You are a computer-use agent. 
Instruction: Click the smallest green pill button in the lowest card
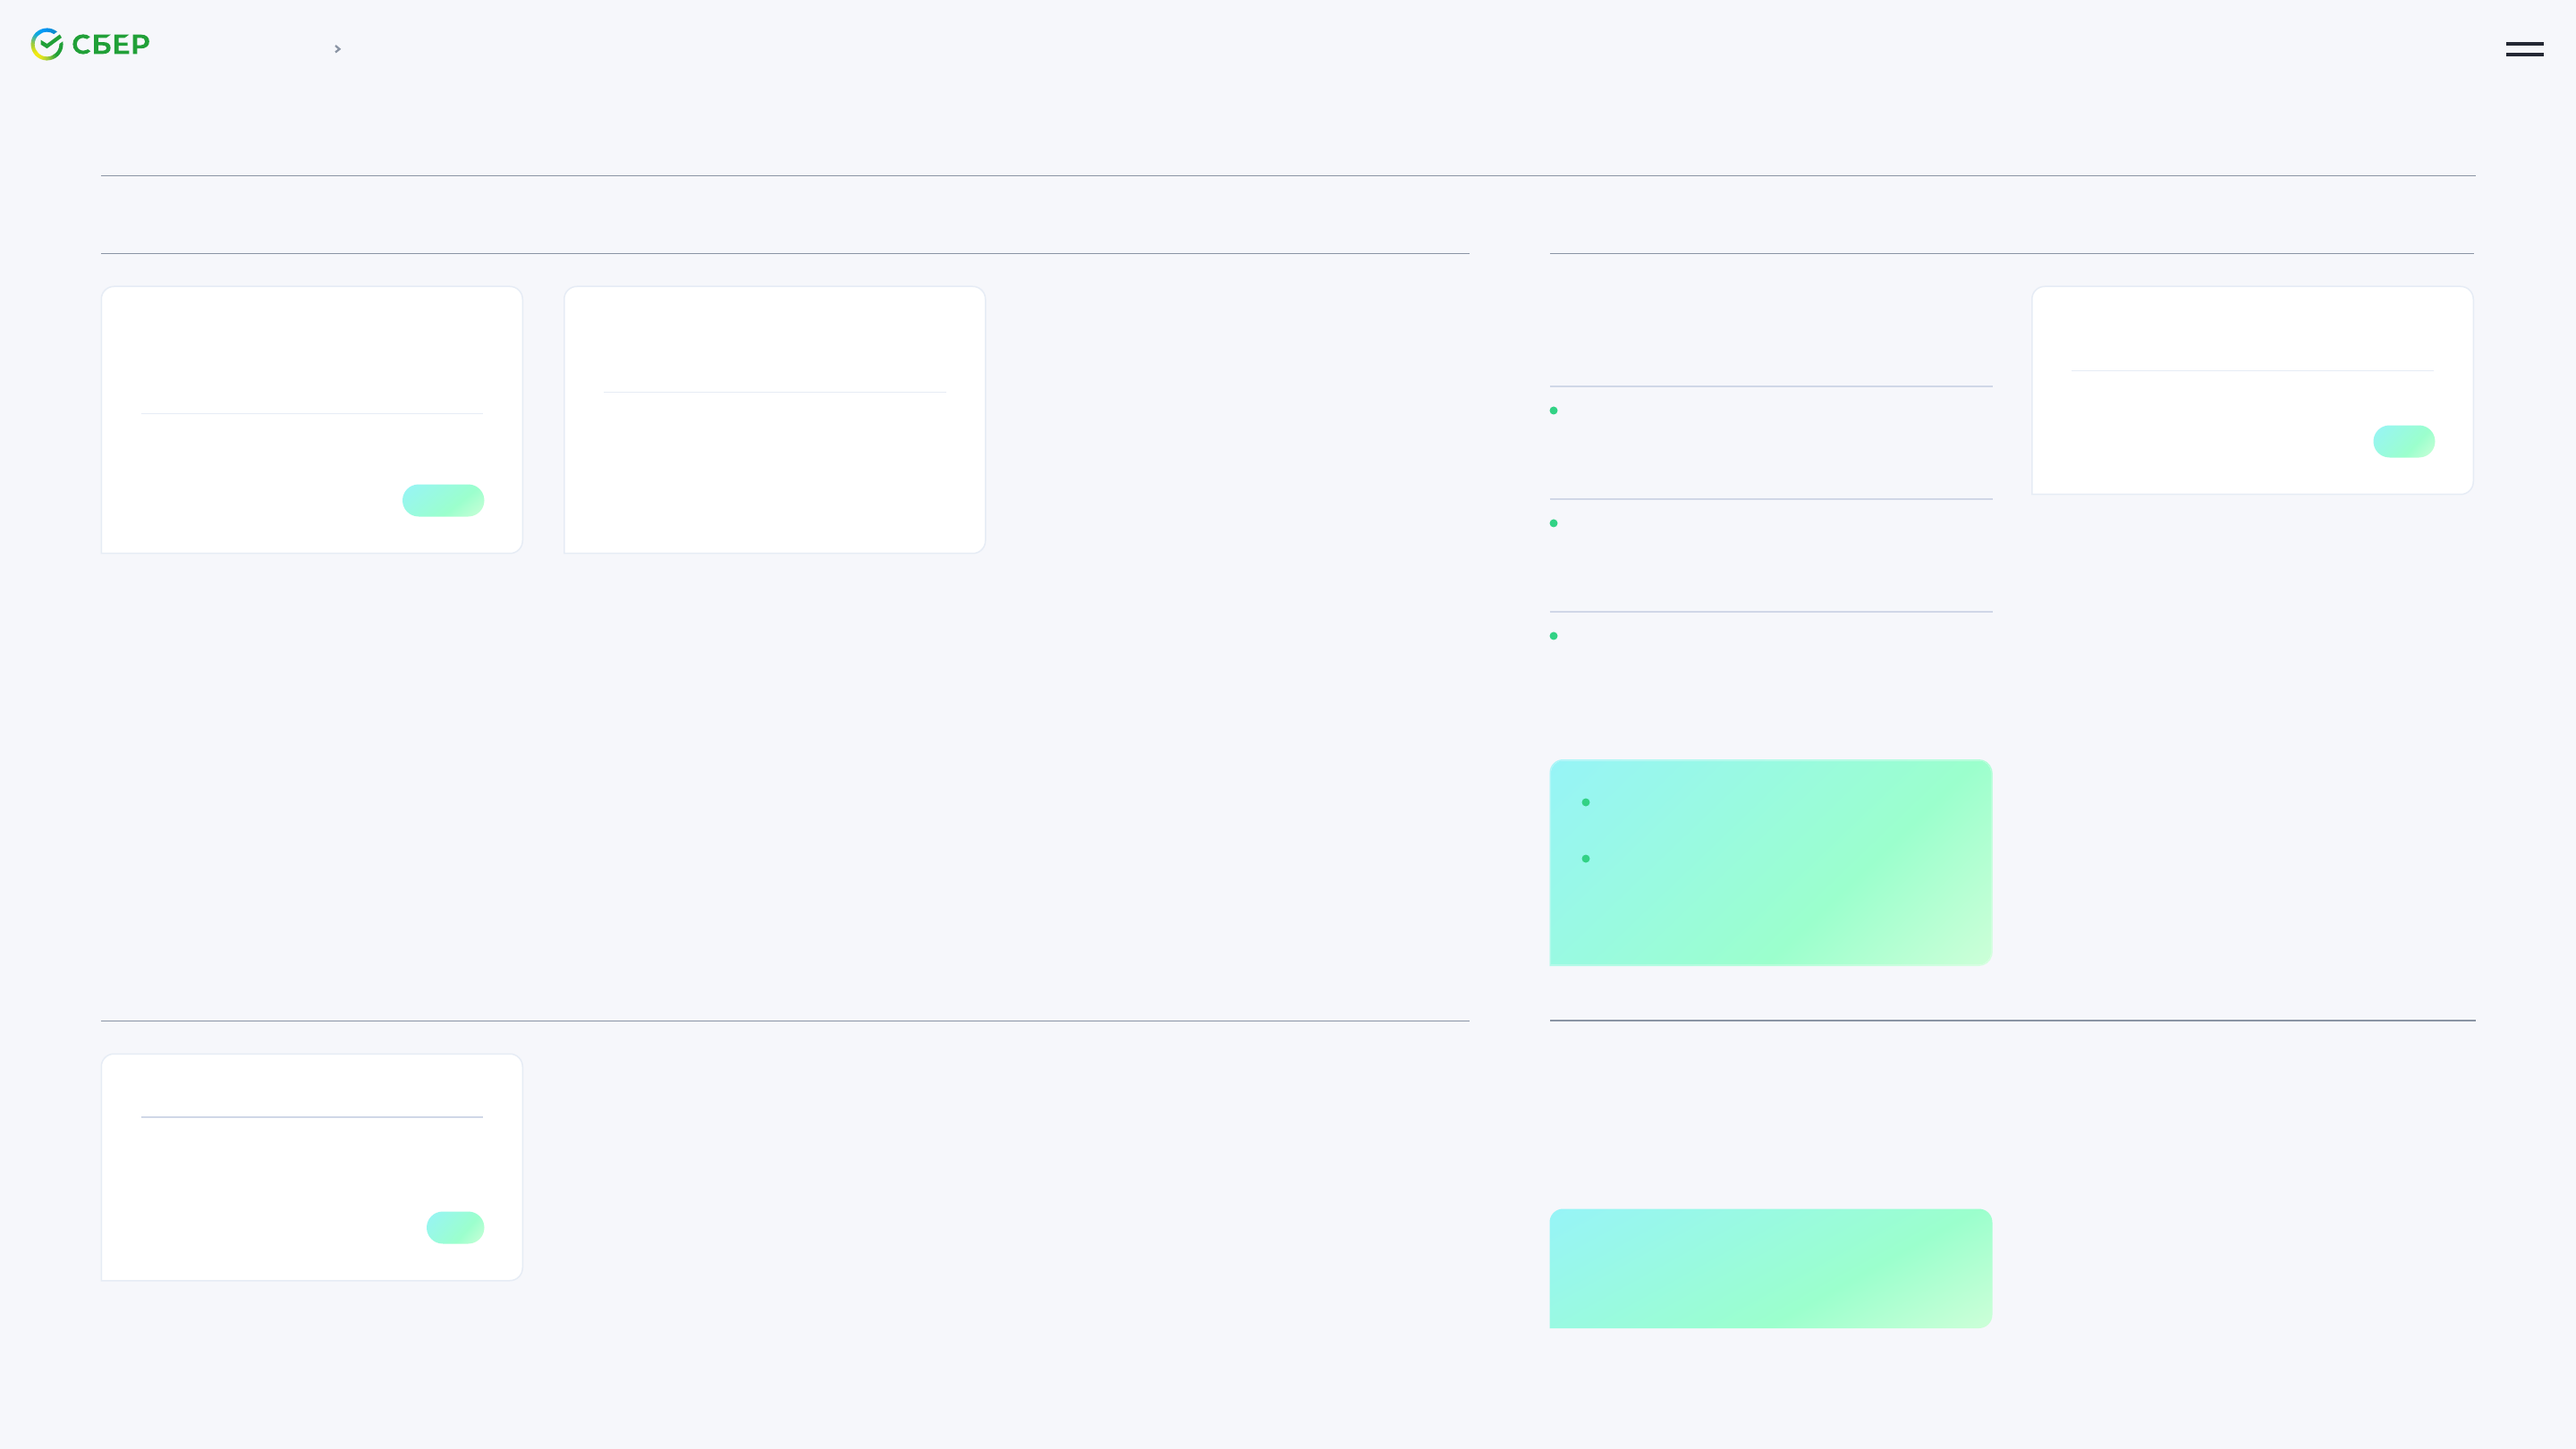[x=455, y=1227]
